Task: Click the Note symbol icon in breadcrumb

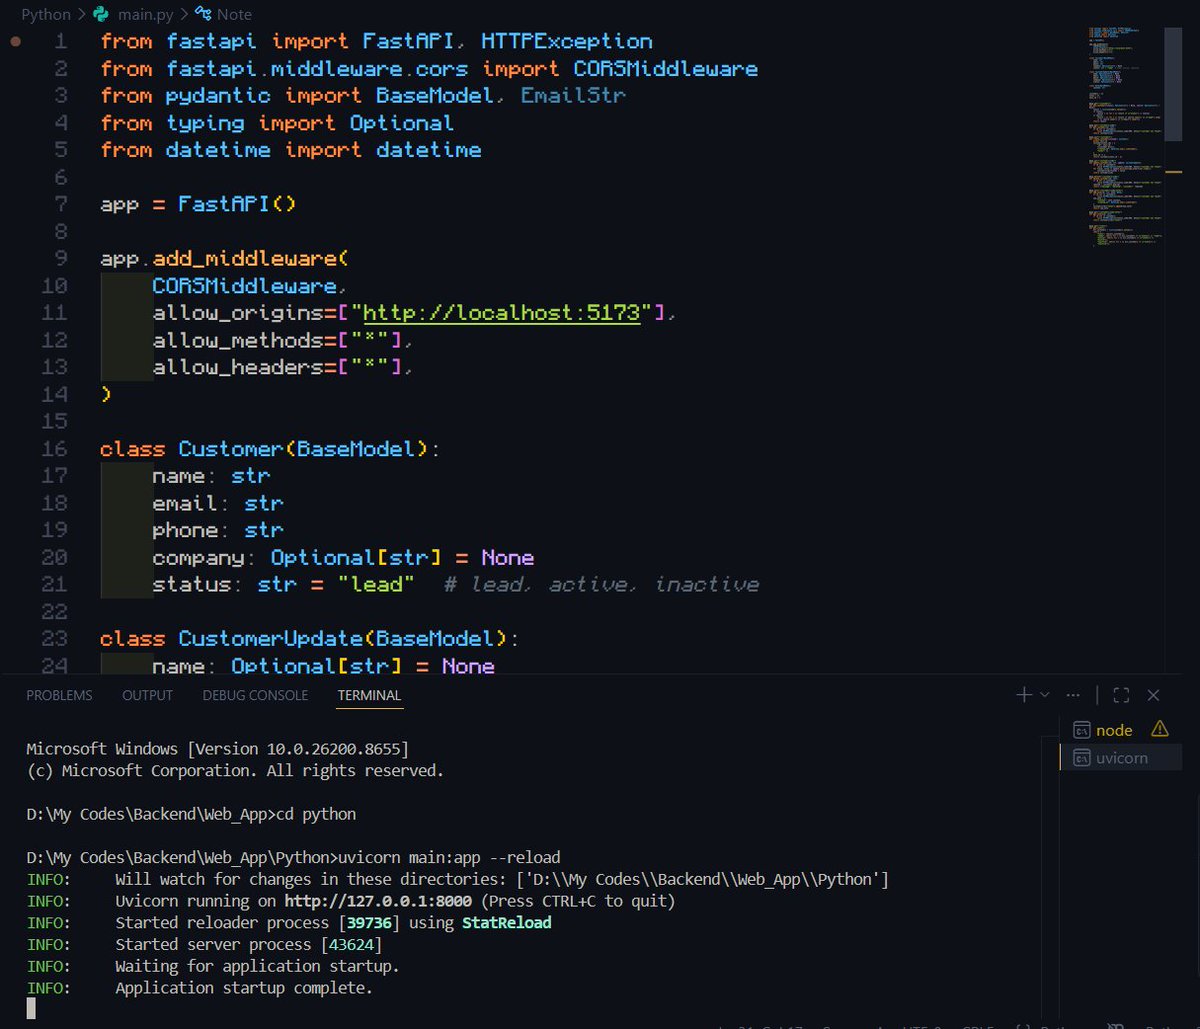Action: (204, 14)
